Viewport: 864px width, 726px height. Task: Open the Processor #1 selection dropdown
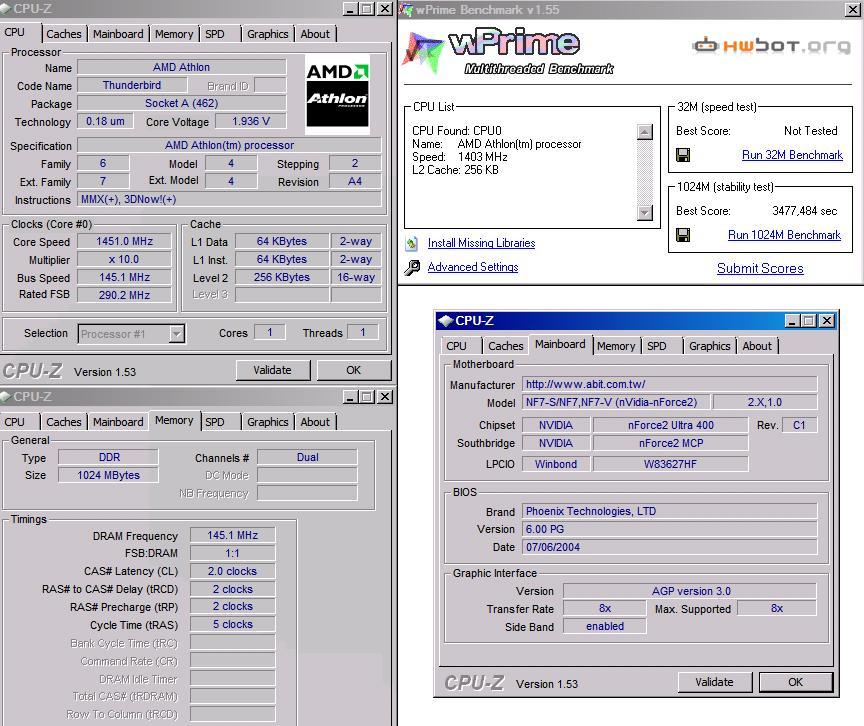176,334
